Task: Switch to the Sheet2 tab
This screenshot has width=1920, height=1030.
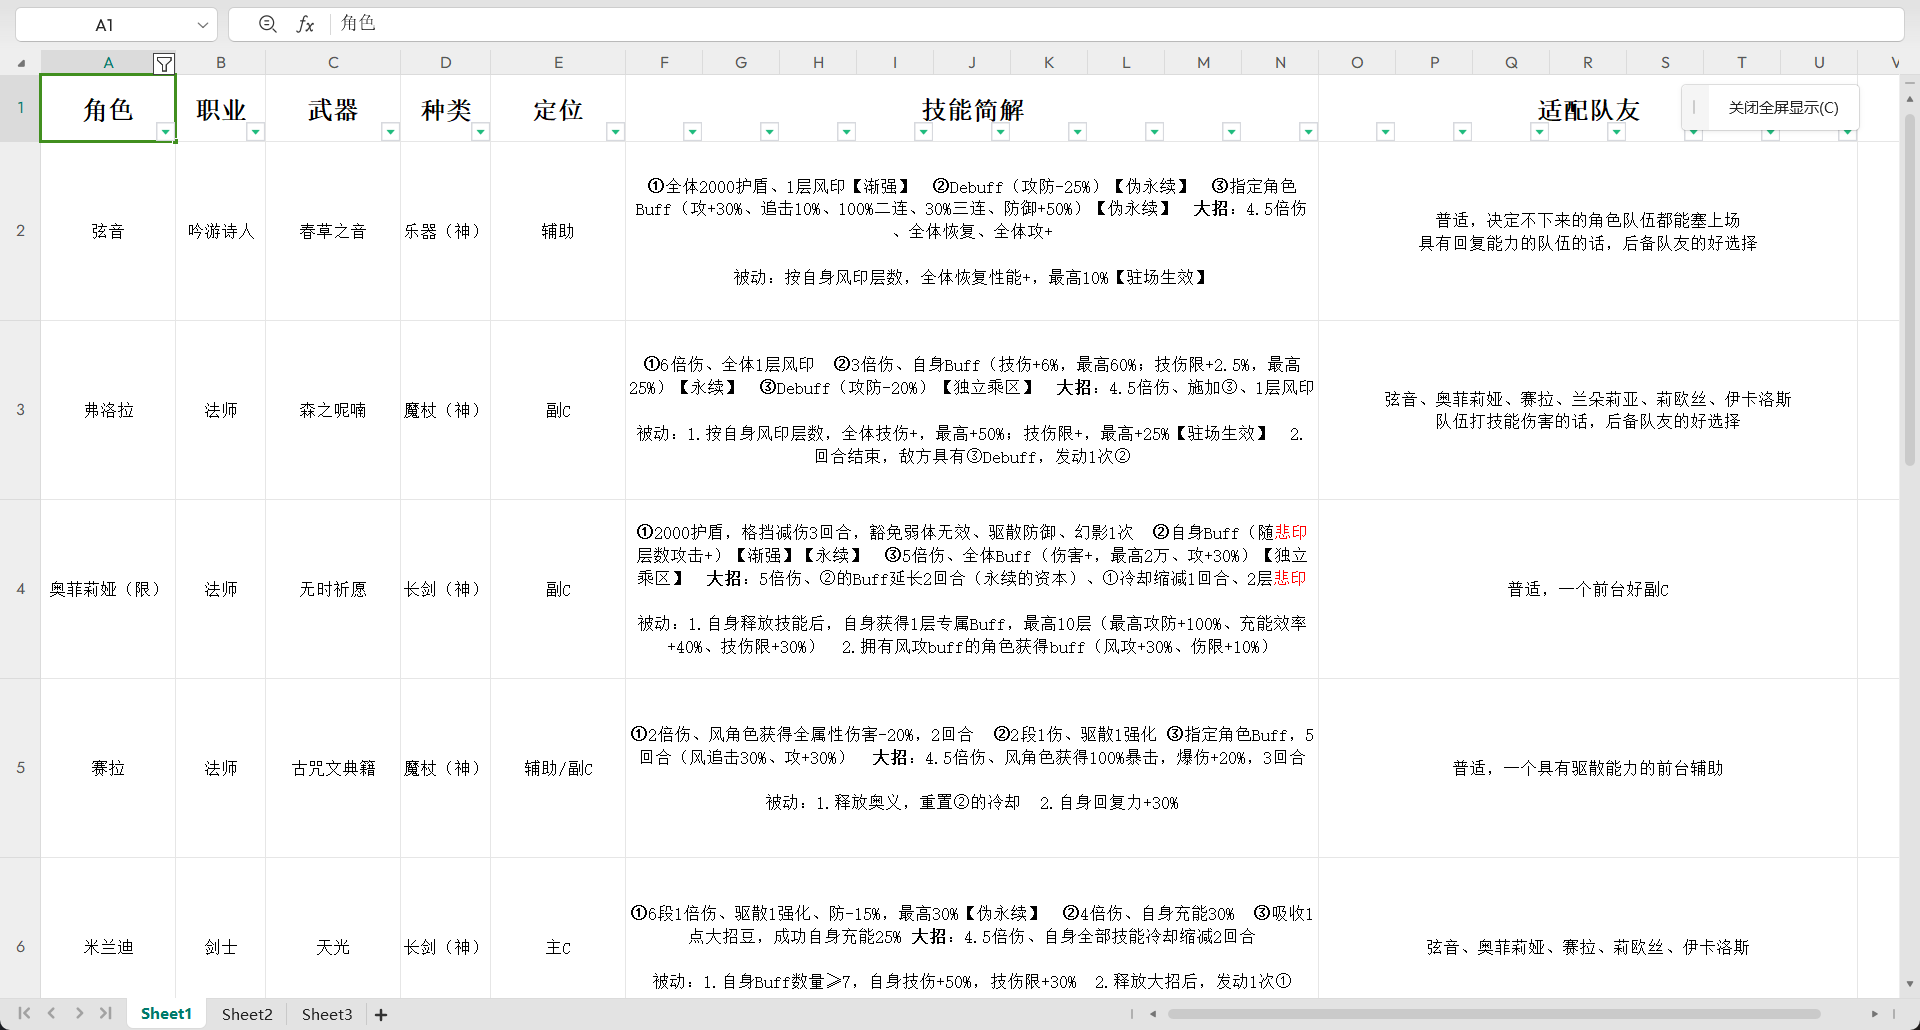Action: [246, 1014]
